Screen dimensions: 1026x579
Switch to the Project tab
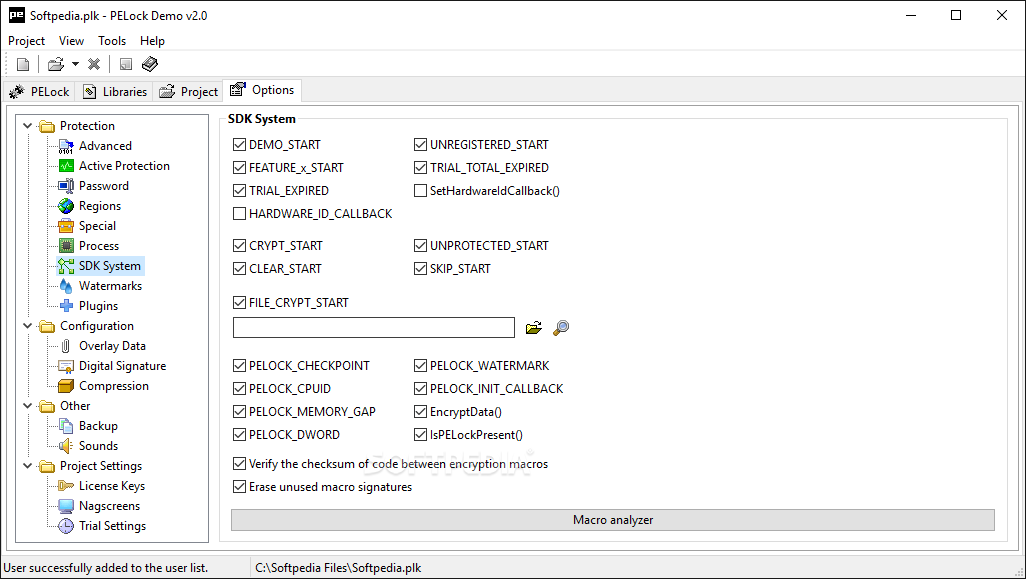188,92
